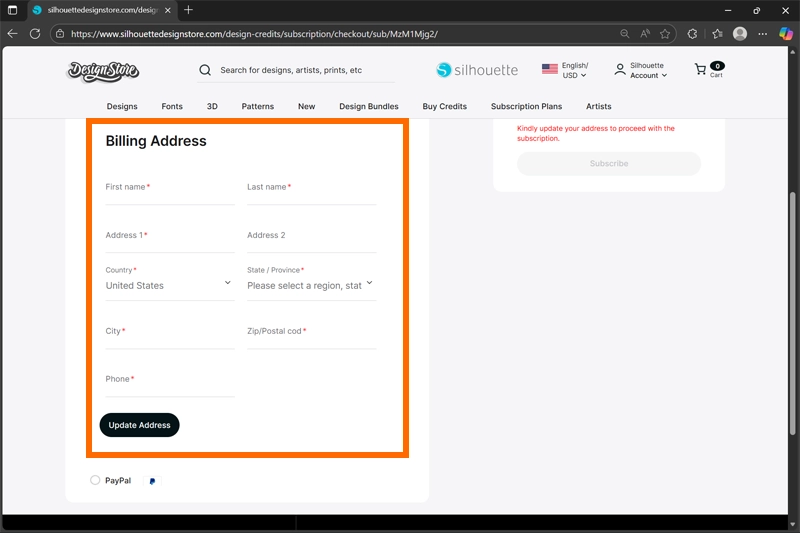The height and width of the screenshot is (533, 800).
Task: Click the Buy Credits link
Action: click(x=444, y=106)
